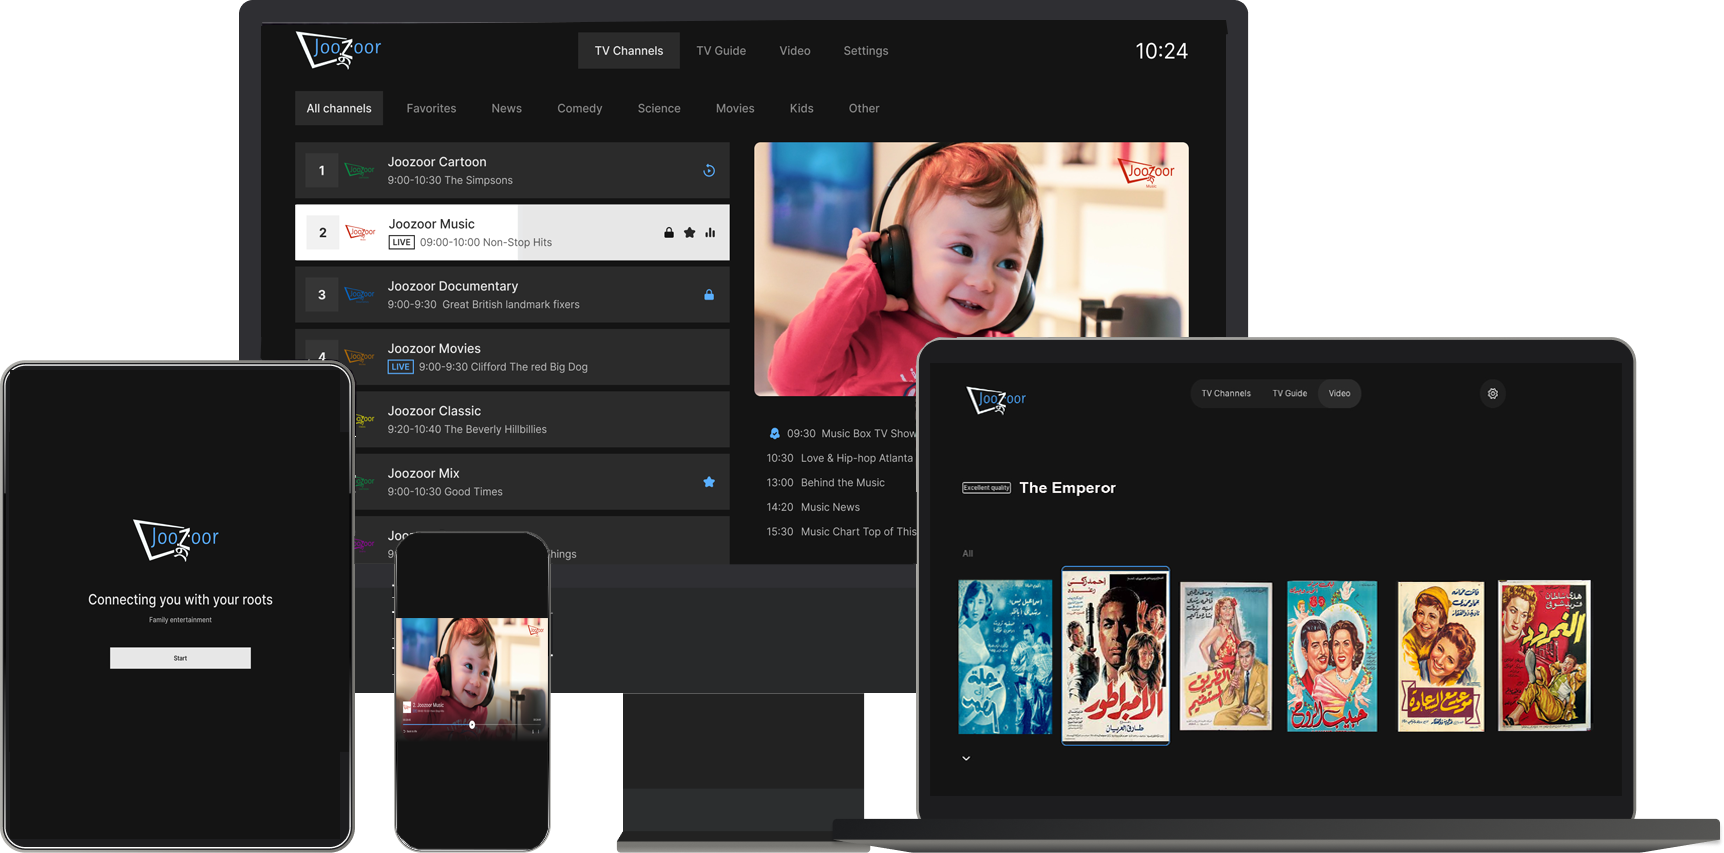Image resolution: width=1724 pixels, height=853 pixels.
Task: Open the TV Guide tab on the TV
Action: click(x=721, y=51)
